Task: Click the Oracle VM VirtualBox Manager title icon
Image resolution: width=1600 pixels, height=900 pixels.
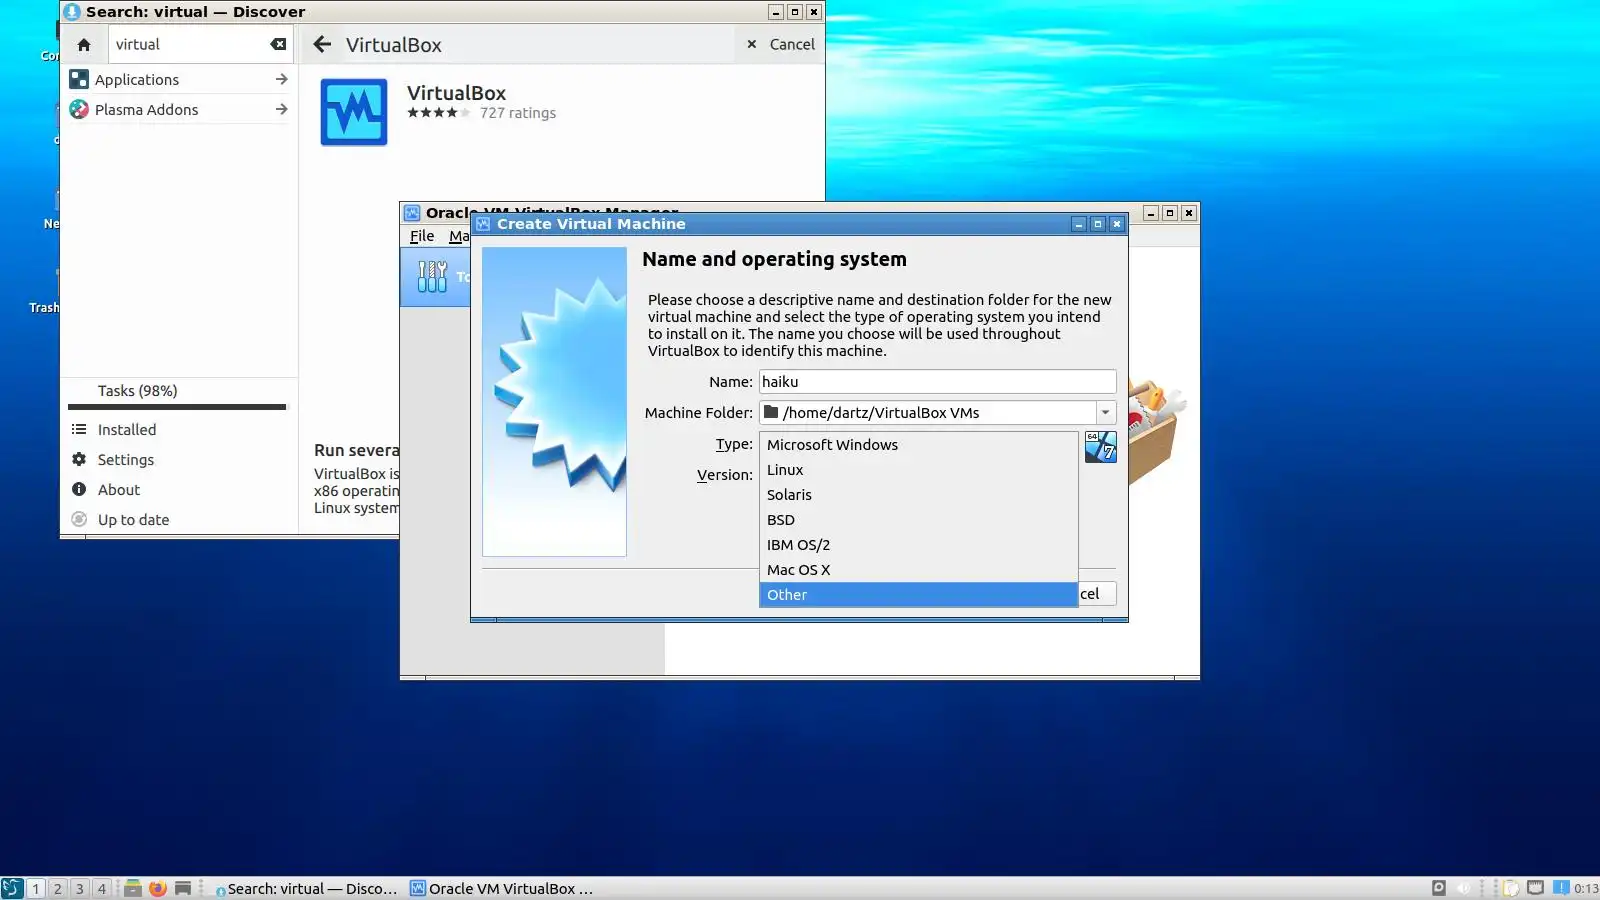Action: (x=412, y=213)
